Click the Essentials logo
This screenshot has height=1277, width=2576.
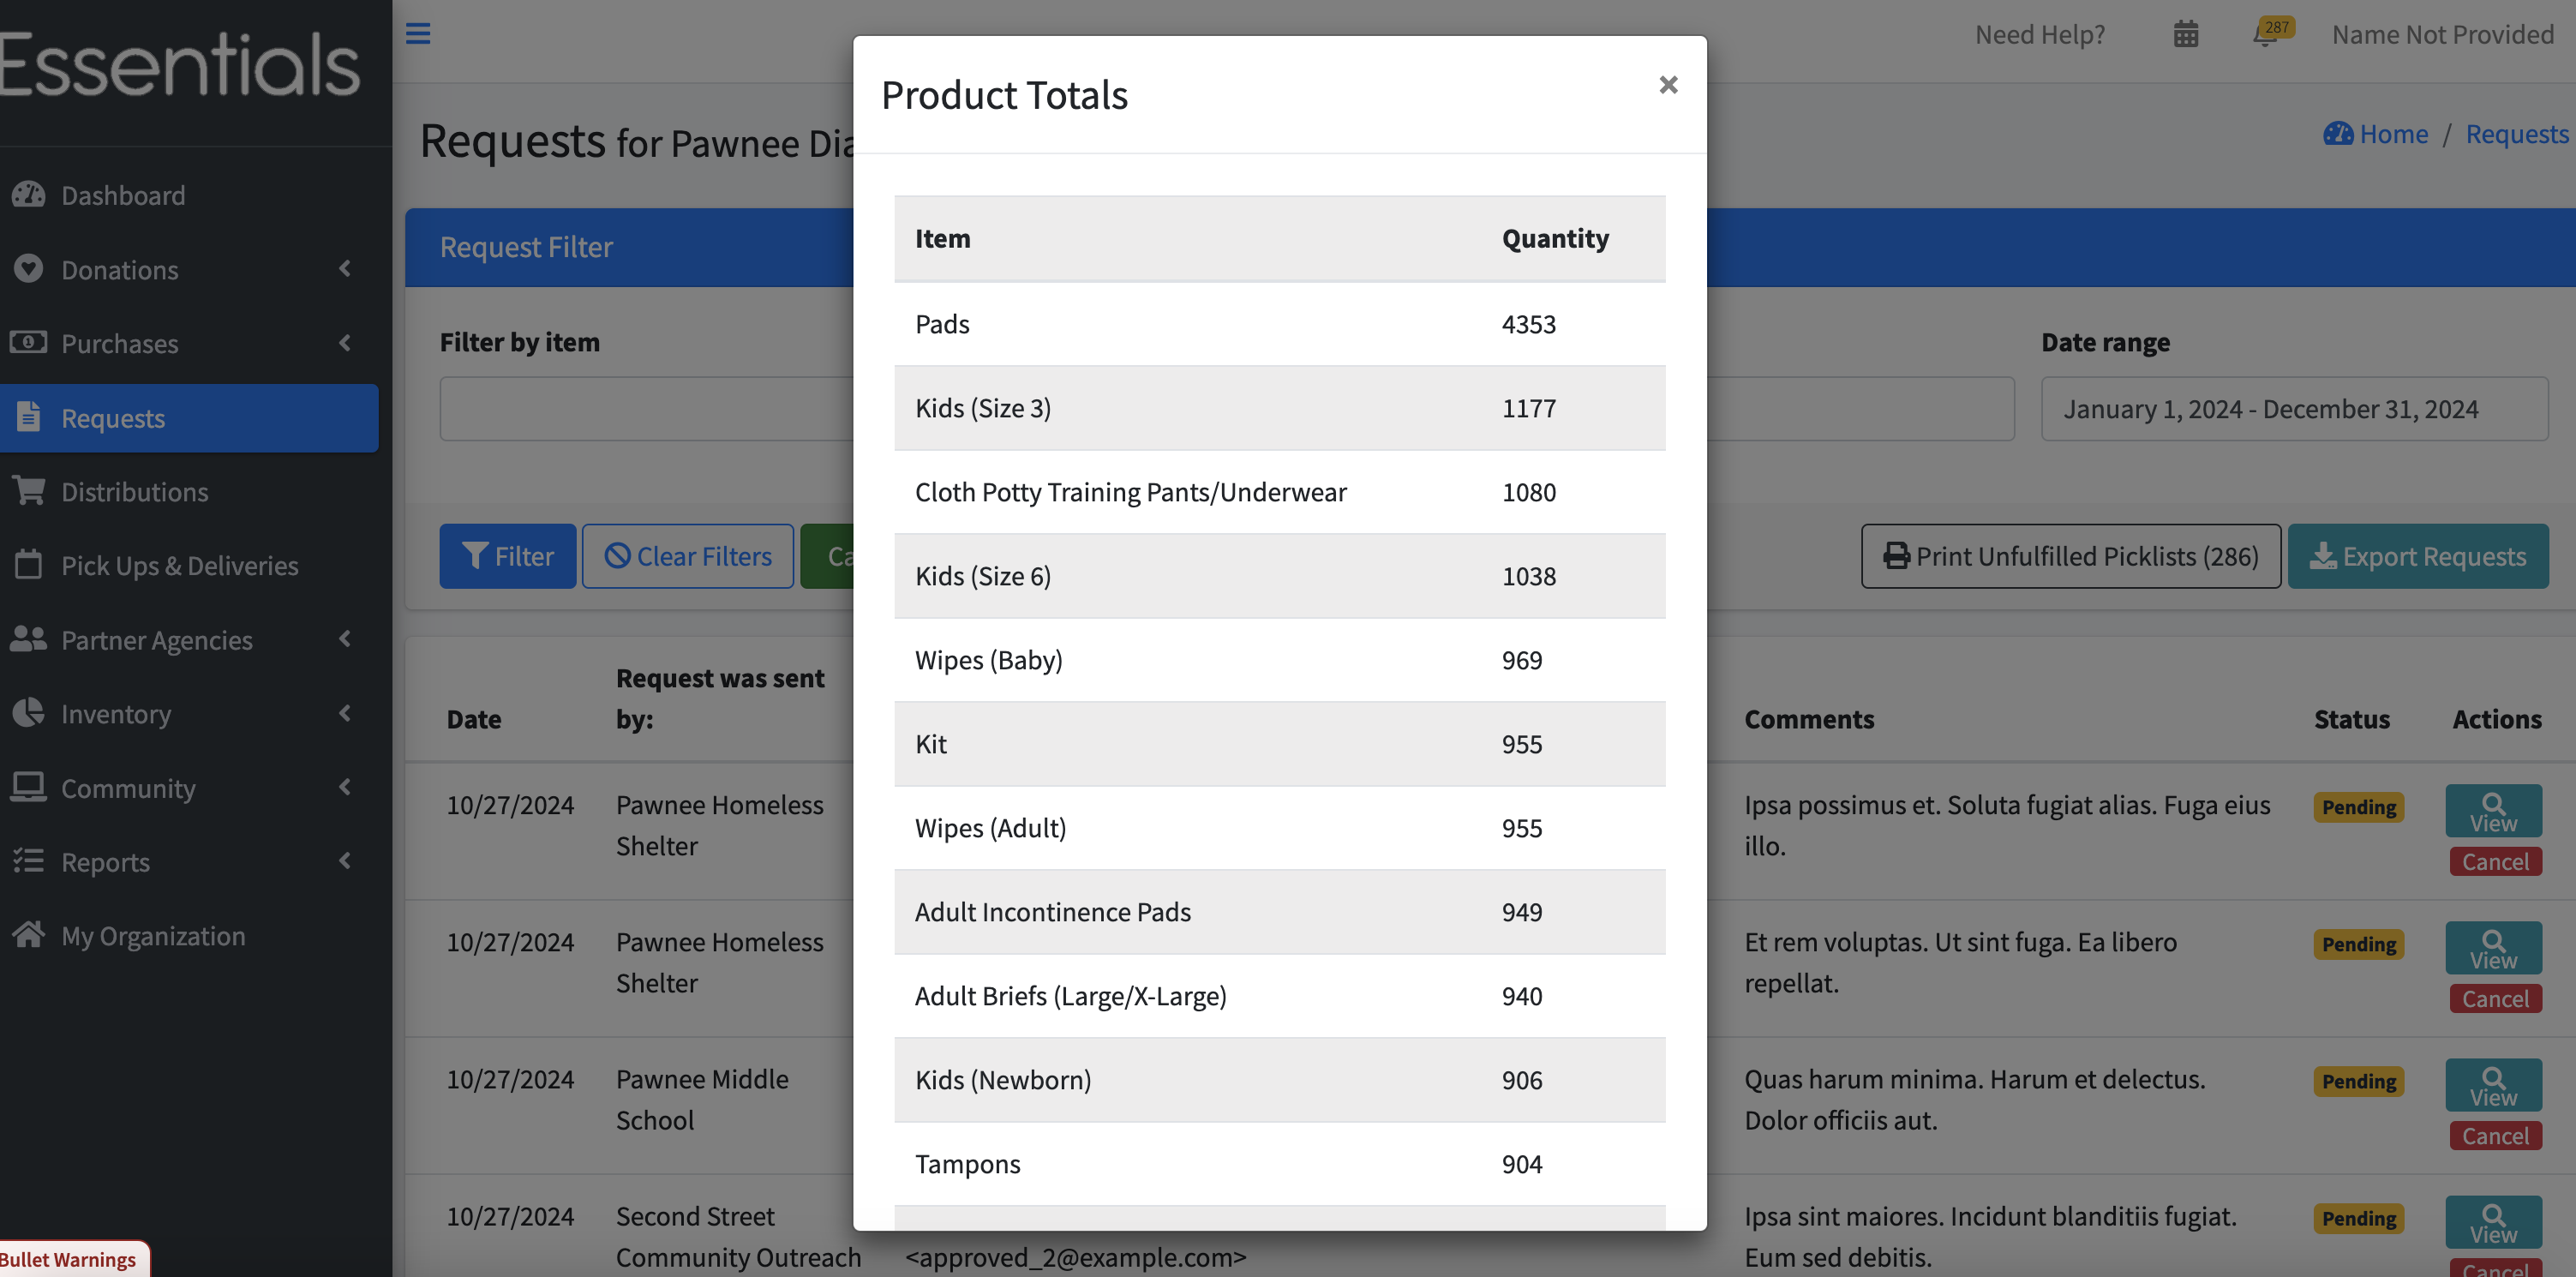coord(180,65)
